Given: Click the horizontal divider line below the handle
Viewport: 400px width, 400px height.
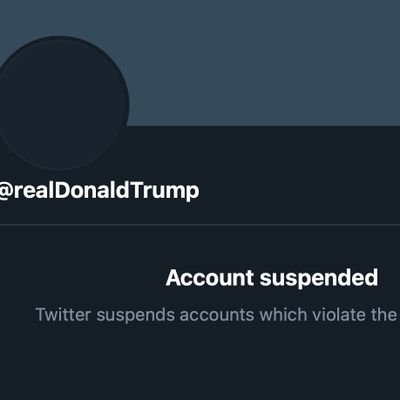Looking at the screenshot, I should 200,225.
